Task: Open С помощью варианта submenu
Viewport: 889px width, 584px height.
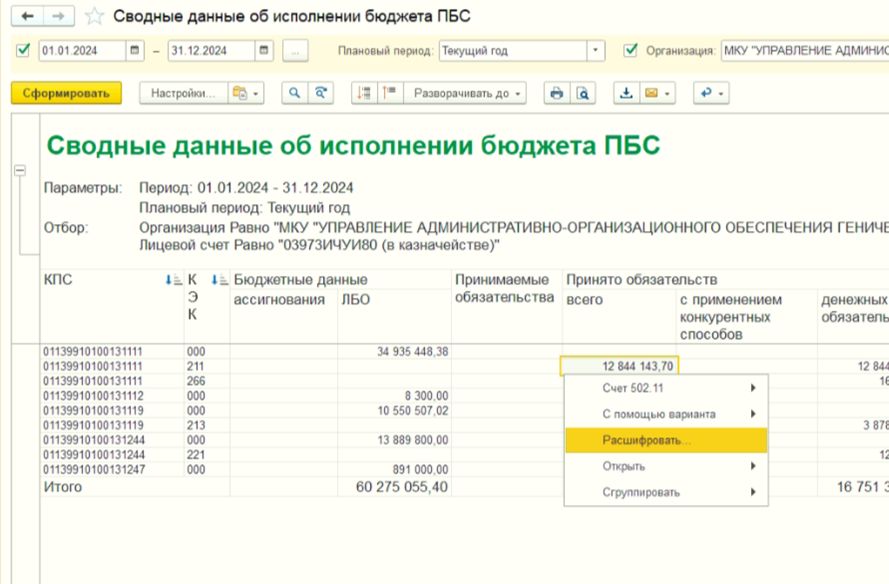Action: (x=666, y=414)
